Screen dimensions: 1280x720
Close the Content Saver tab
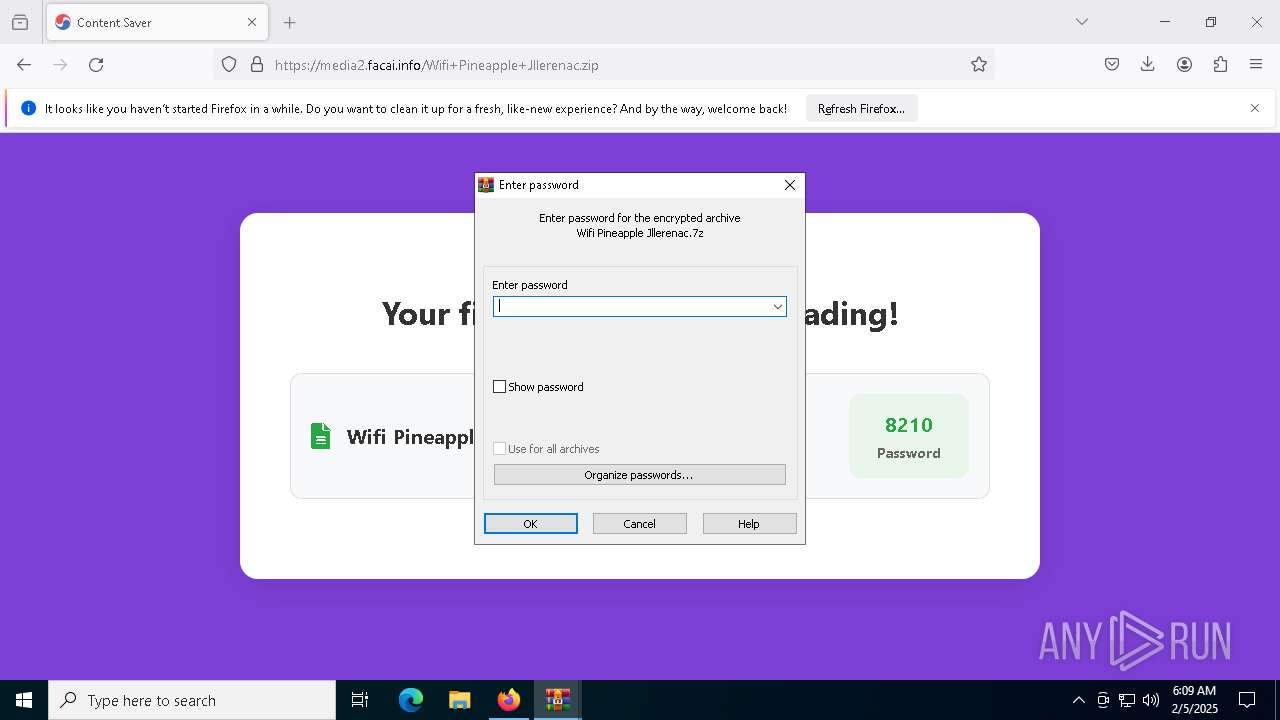[252, 22]
